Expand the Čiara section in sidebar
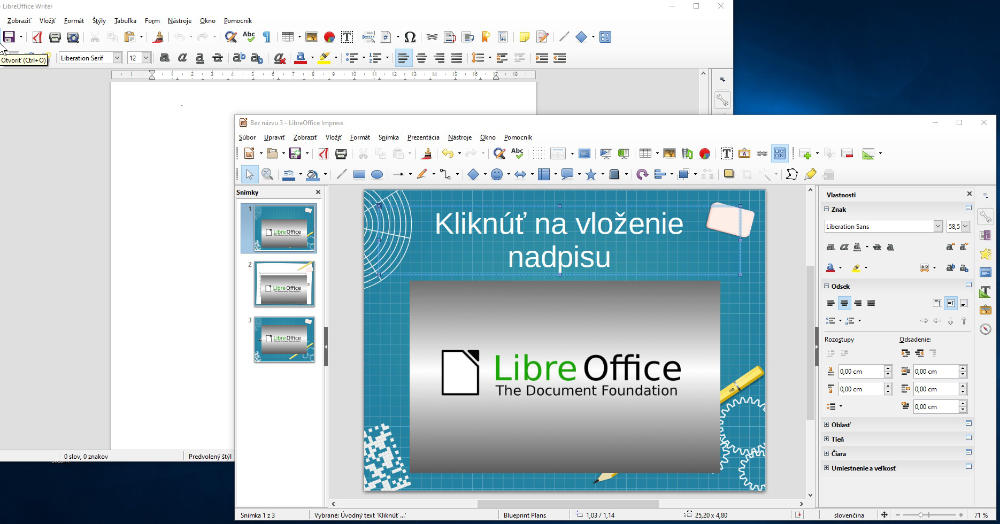Viewport: 1000px width, 524px height. click(827, 453)
